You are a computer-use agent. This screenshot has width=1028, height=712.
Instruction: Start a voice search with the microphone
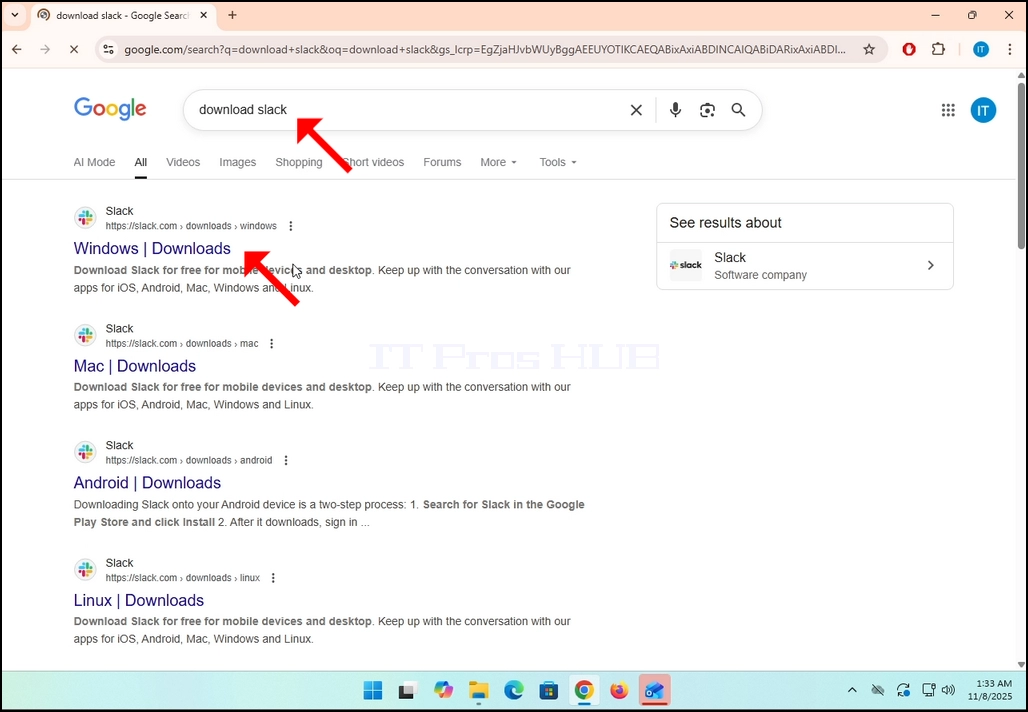pyautogui.click(x=675, y=110)
